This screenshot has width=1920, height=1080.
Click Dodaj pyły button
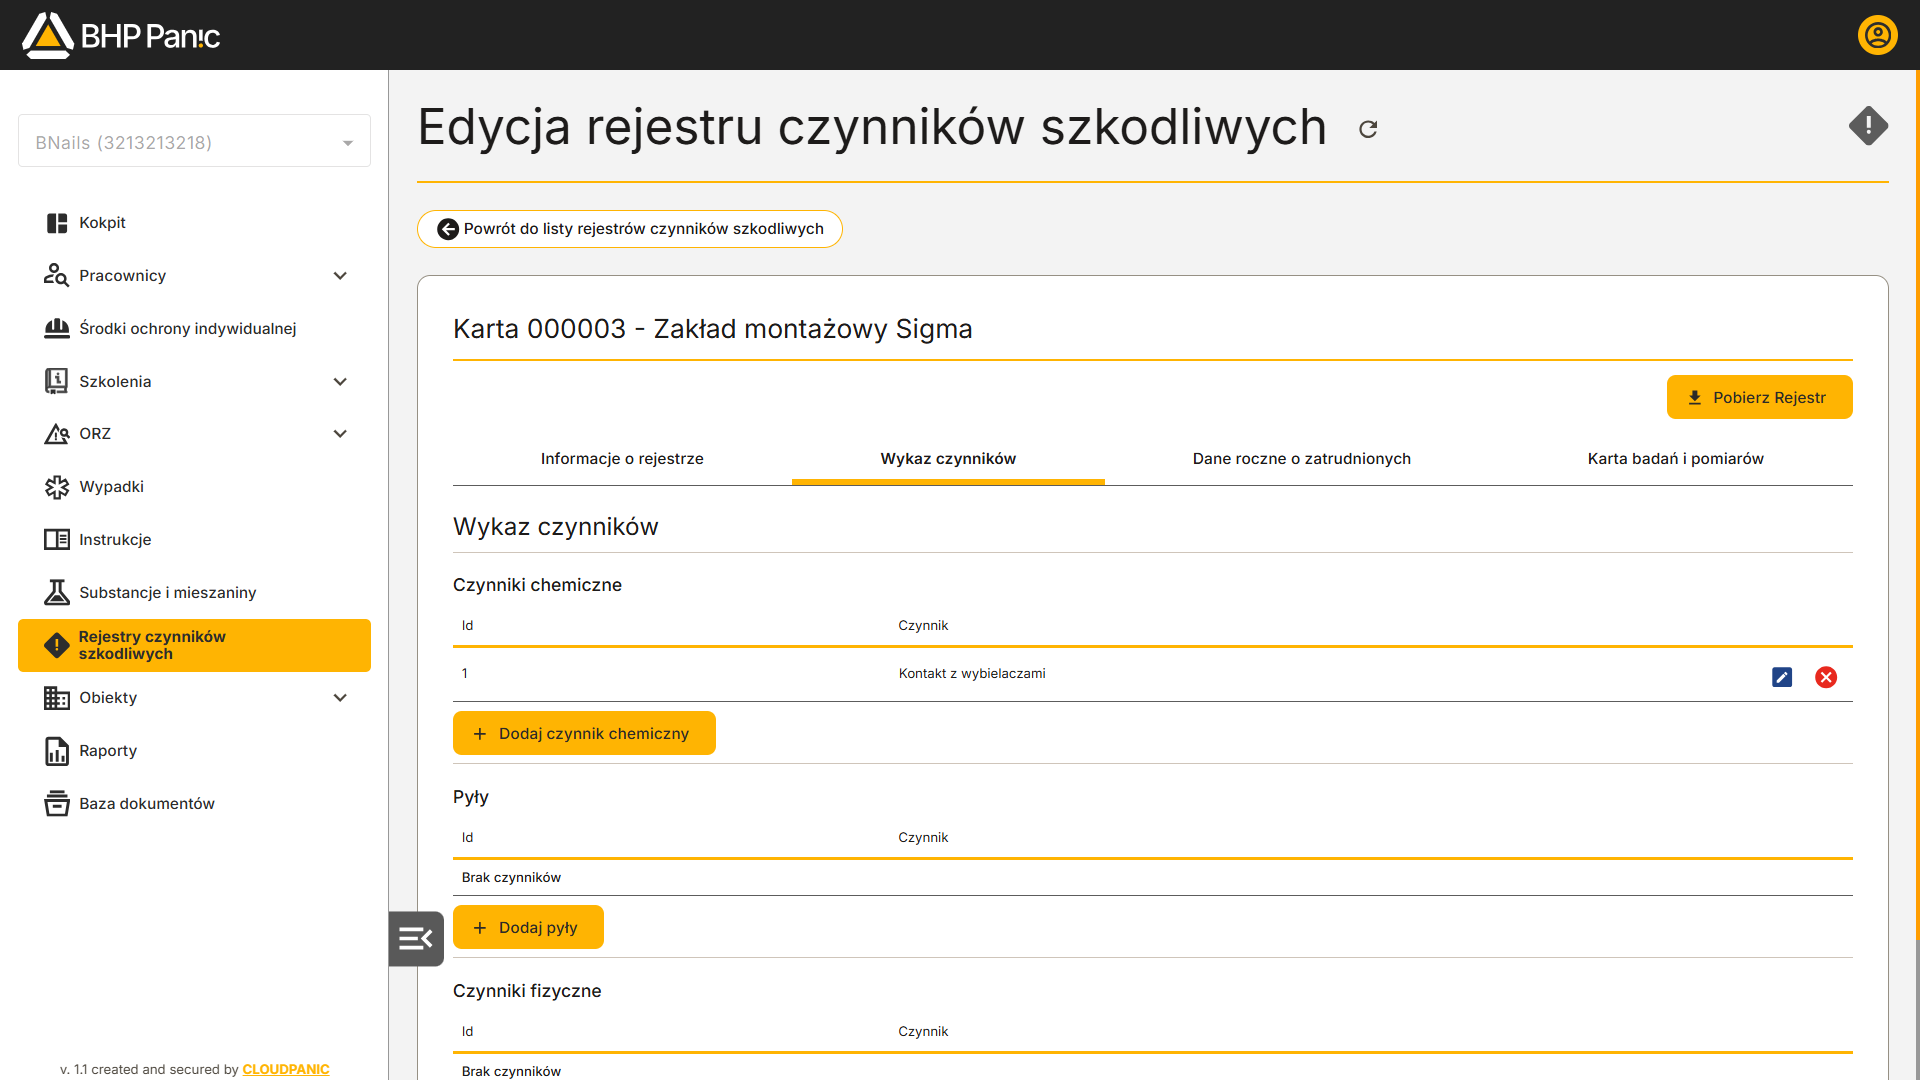pos(528,927)
